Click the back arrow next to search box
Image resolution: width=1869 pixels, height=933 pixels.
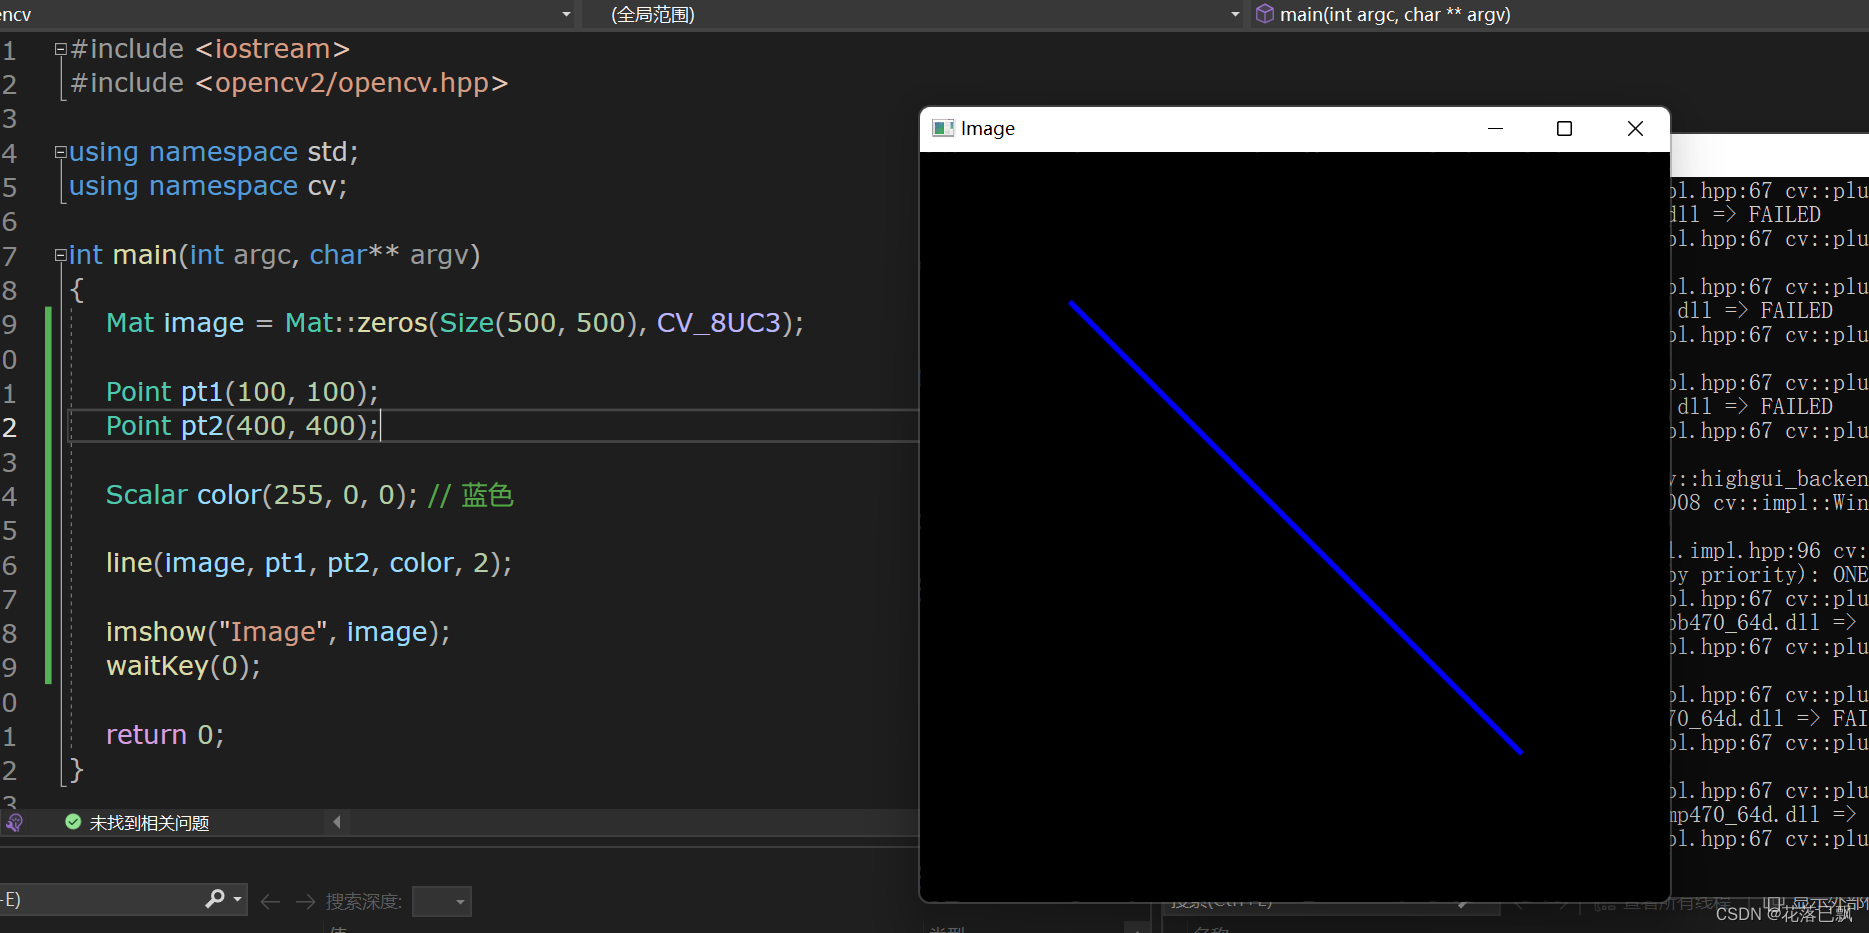point(270,902)
